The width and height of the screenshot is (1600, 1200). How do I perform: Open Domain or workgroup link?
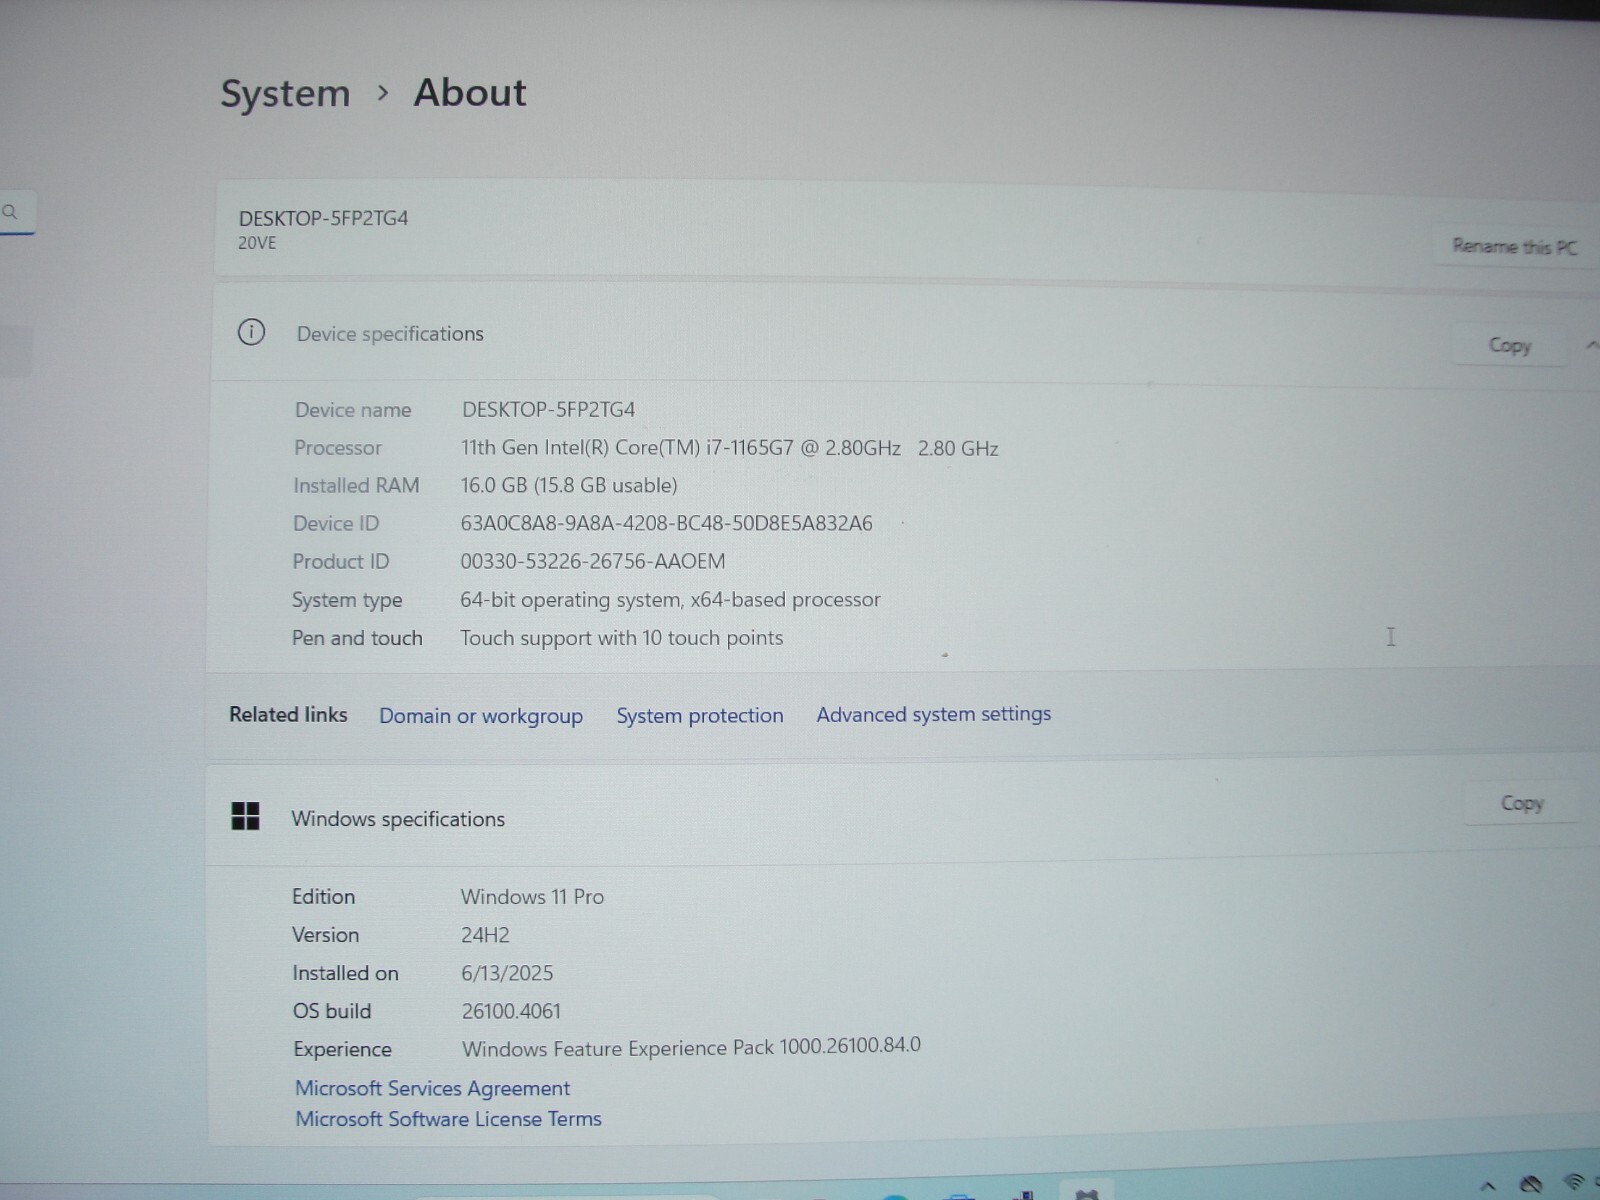[481, 716]
